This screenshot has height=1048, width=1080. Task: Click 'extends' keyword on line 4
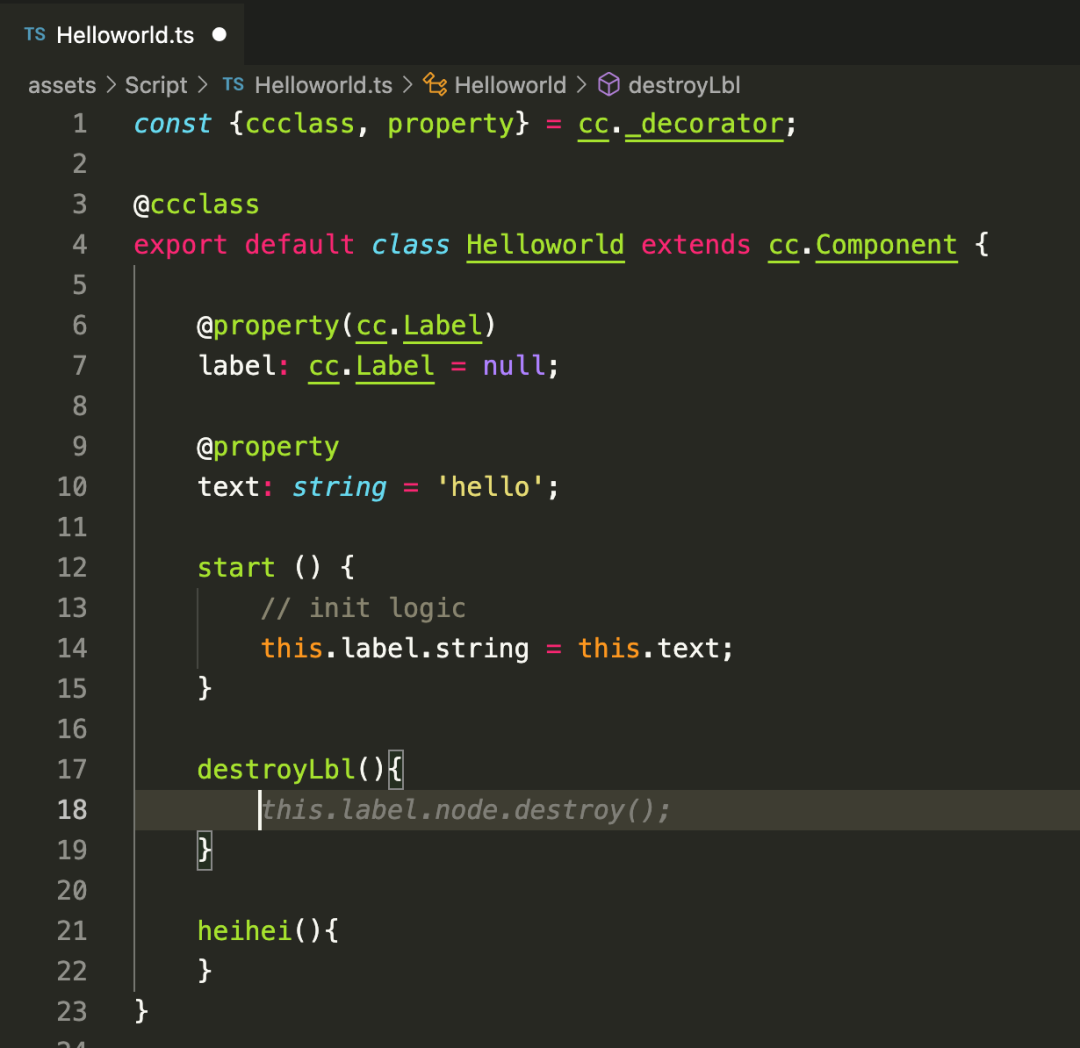[696, 245]
